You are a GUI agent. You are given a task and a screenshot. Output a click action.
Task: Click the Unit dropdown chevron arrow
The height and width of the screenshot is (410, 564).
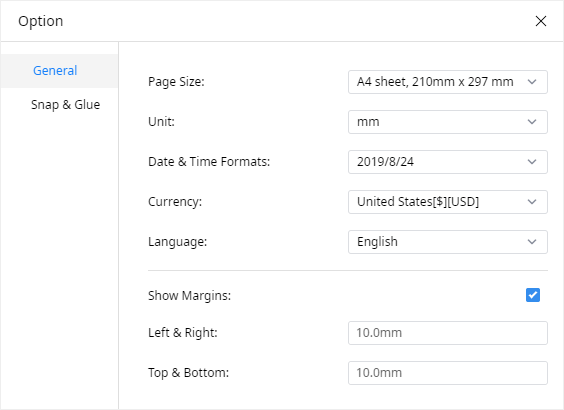(x=532, y=122)
